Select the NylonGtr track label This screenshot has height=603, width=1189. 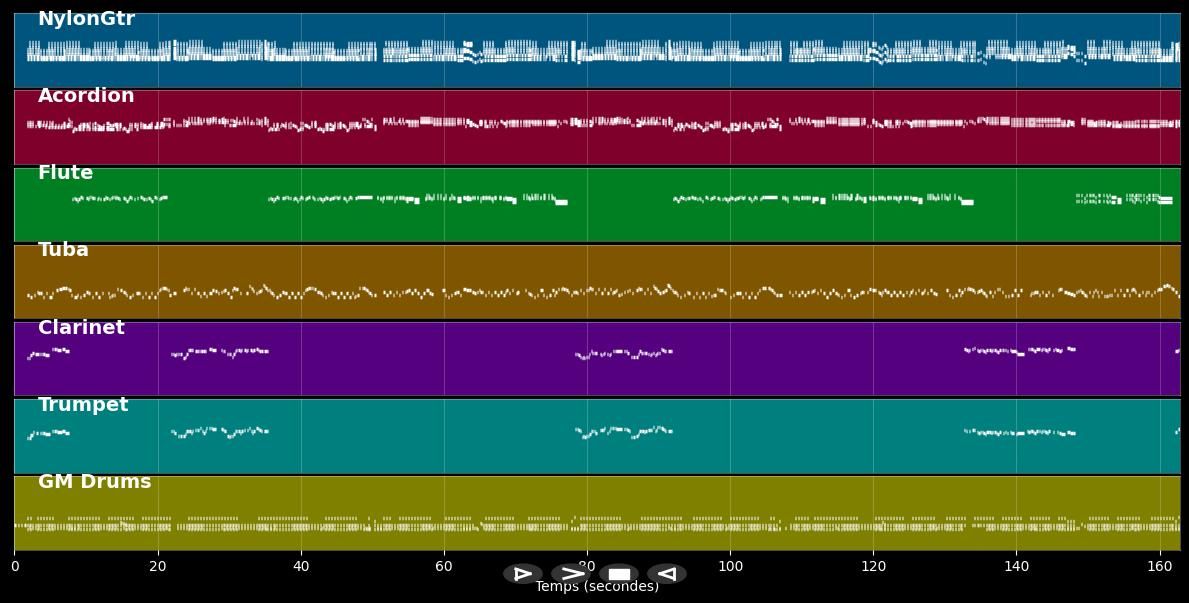tap(86, 19)
